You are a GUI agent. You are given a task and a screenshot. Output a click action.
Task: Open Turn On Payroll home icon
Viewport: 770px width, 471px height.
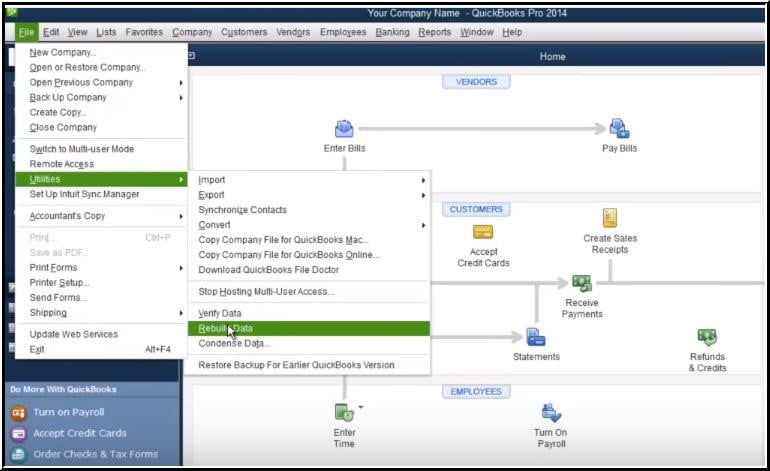(x=551, y=413)
